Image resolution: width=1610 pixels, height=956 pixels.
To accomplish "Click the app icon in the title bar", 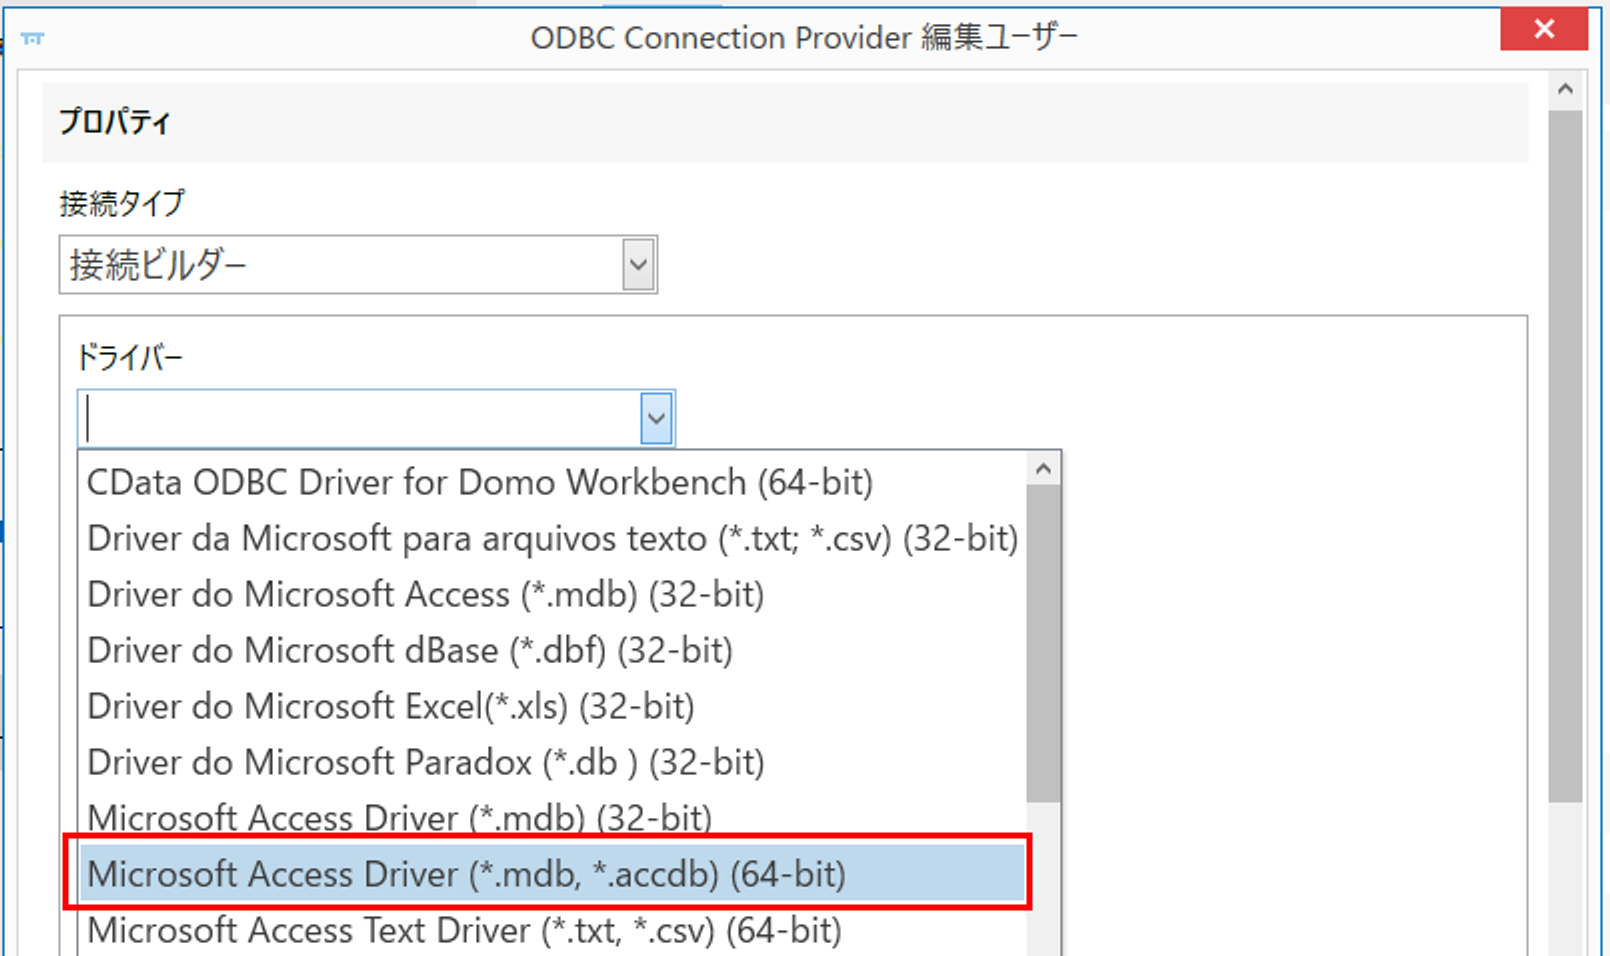I will (32, 38).
